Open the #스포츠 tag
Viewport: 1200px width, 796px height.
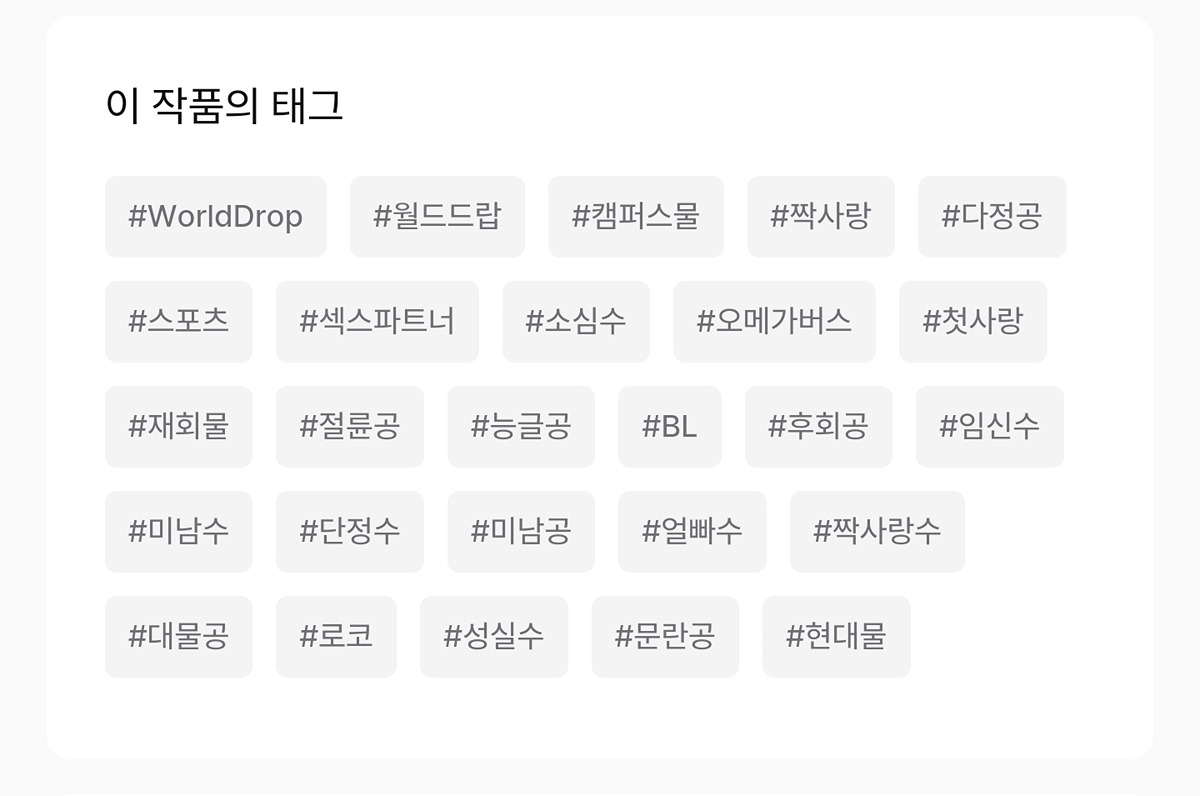coord(178,321)
